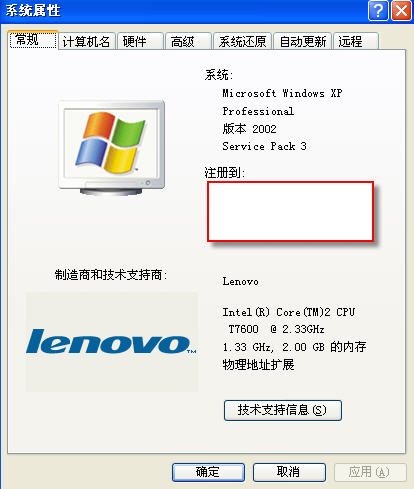Screen dimensions: 414x489
Task: Confirm with the 确定 button
Action: [x=208, y=472]
